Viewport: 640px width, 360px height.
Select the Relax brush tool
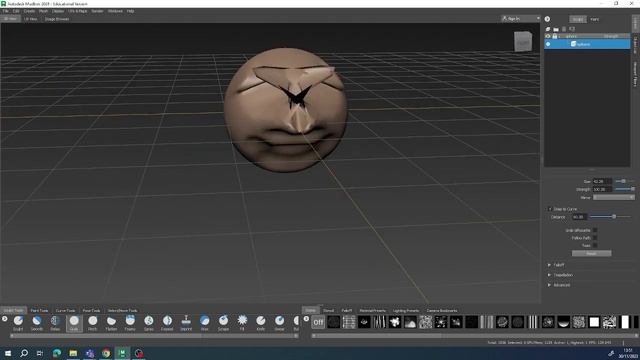click(x=55, y=322)
